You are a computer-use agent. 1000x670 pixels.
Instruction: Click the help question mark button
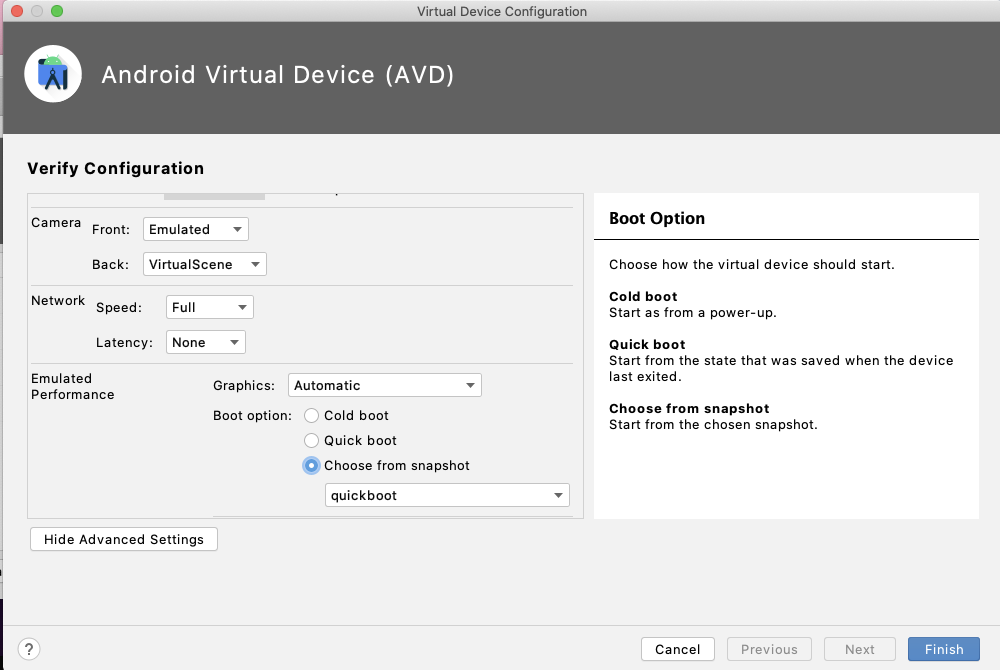coord(30,649)
